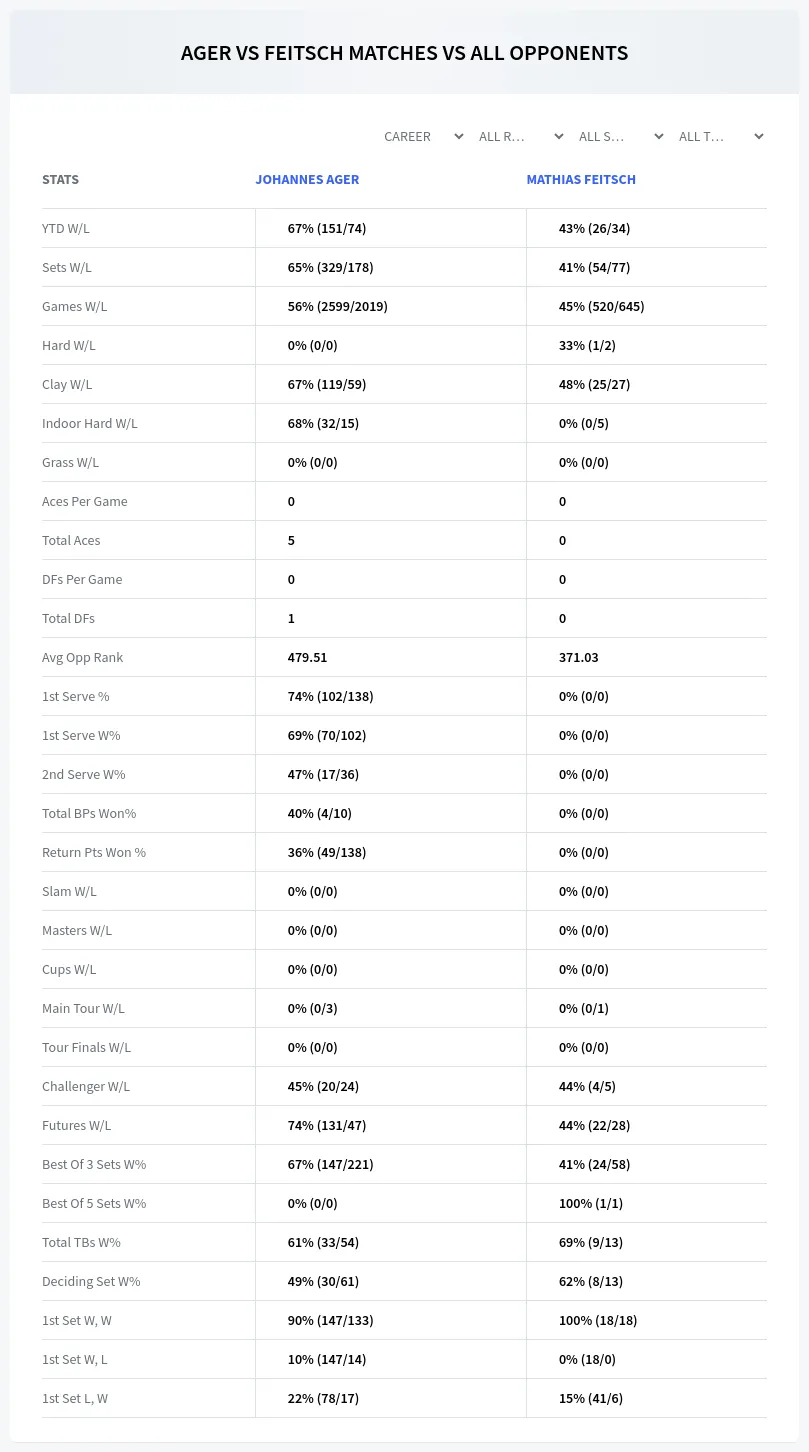Expand the ALL R... rounds dropdown
Screen dimensions: 809x1452
click(x=520, y=136)
